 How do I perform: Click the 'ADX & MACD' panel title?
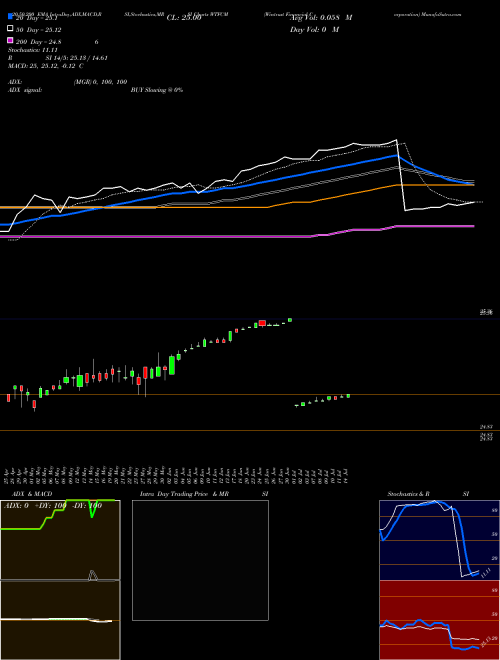[32, 494]
